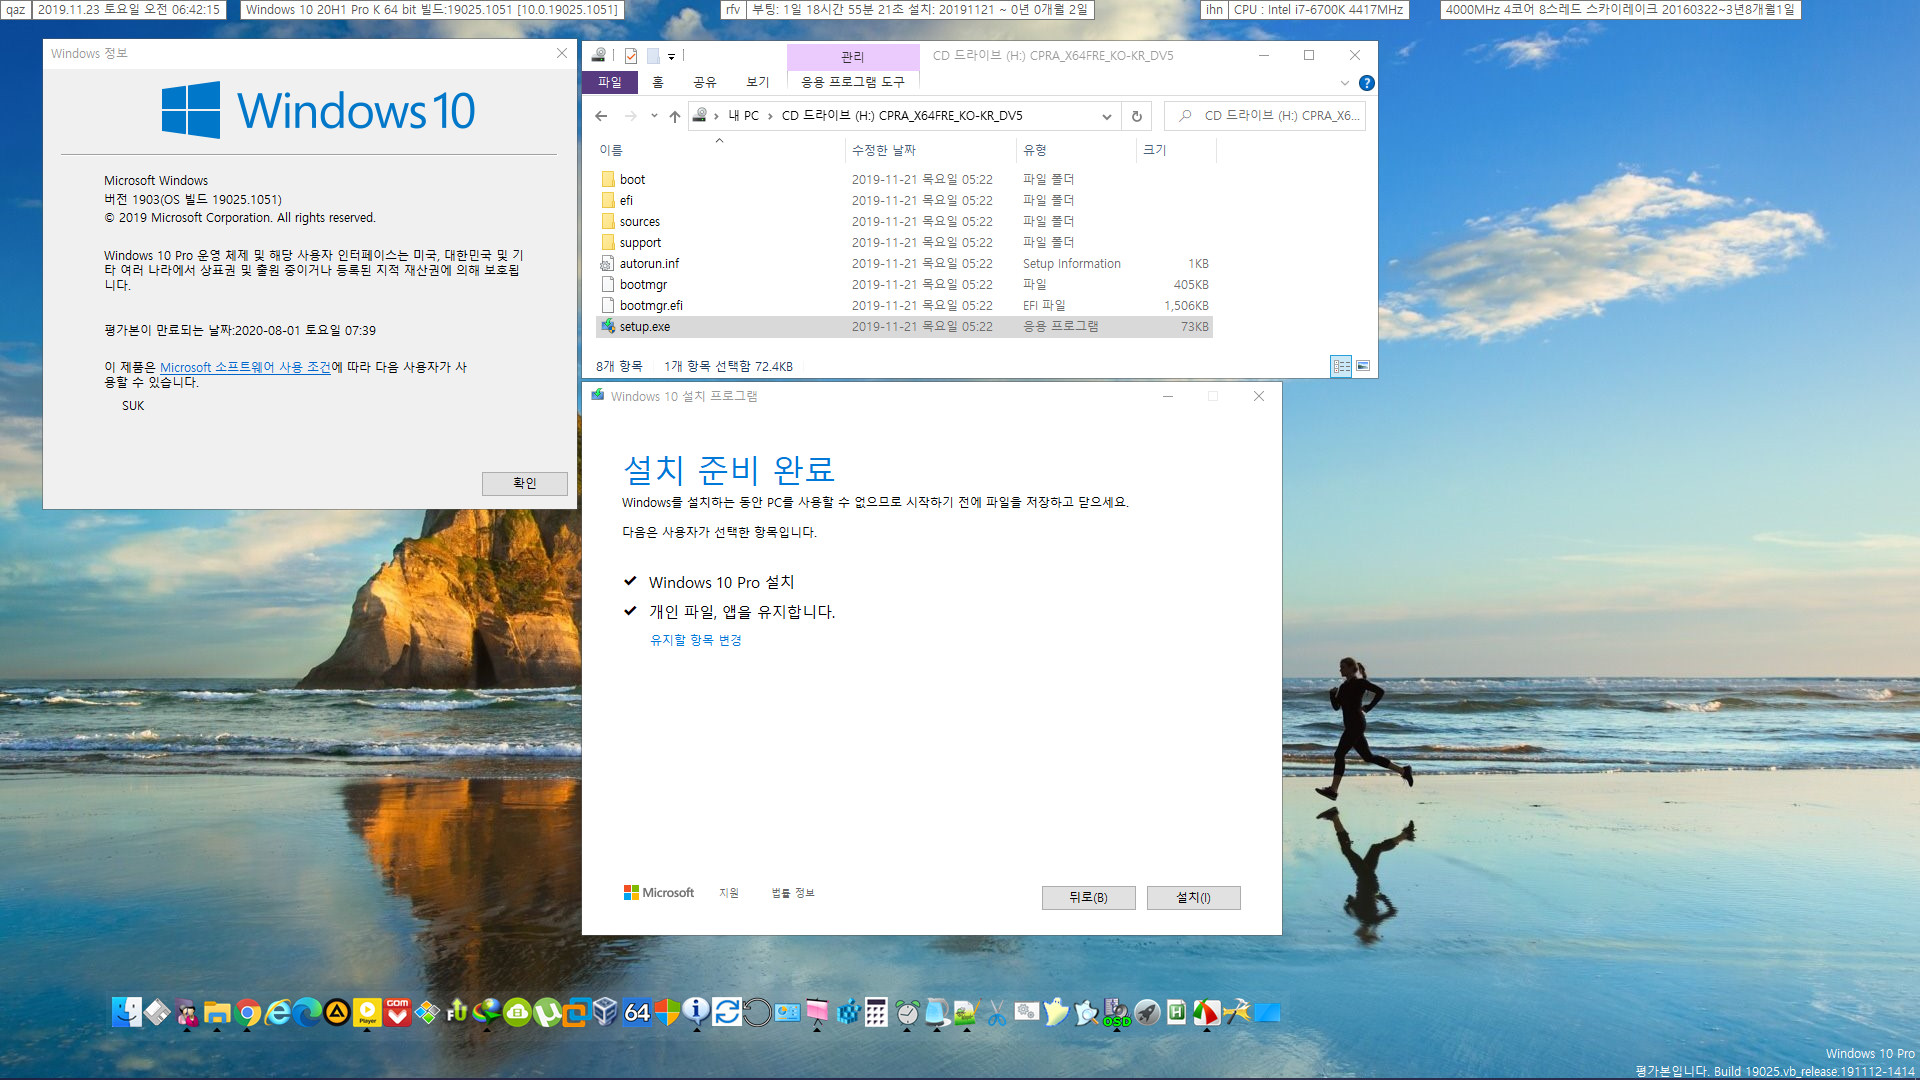Click the Finder face dock icon
This screenshot has height=1080, width=1920.
tap(126, 1013)
